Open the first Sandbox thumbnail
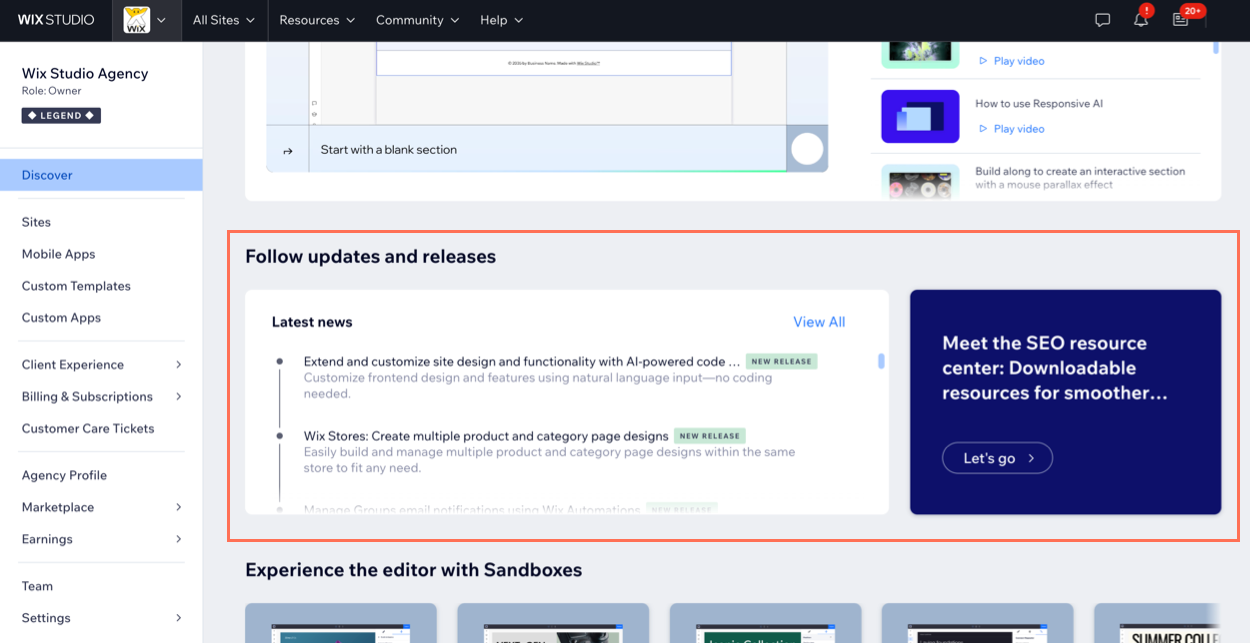 (341, 623)
